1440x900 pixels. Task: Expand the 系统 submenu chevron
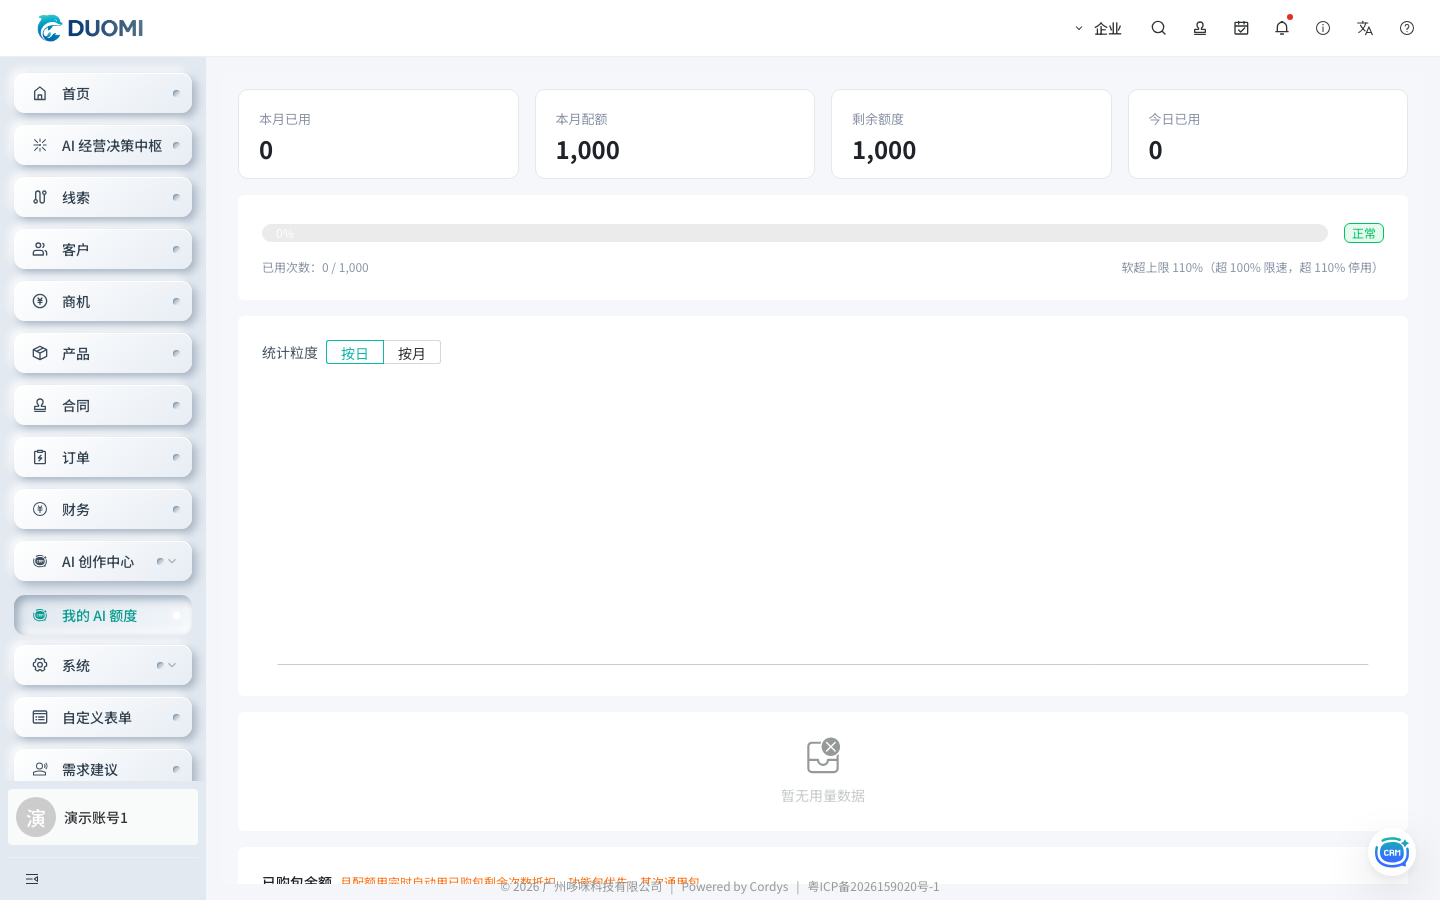click(x=172, y=665)
